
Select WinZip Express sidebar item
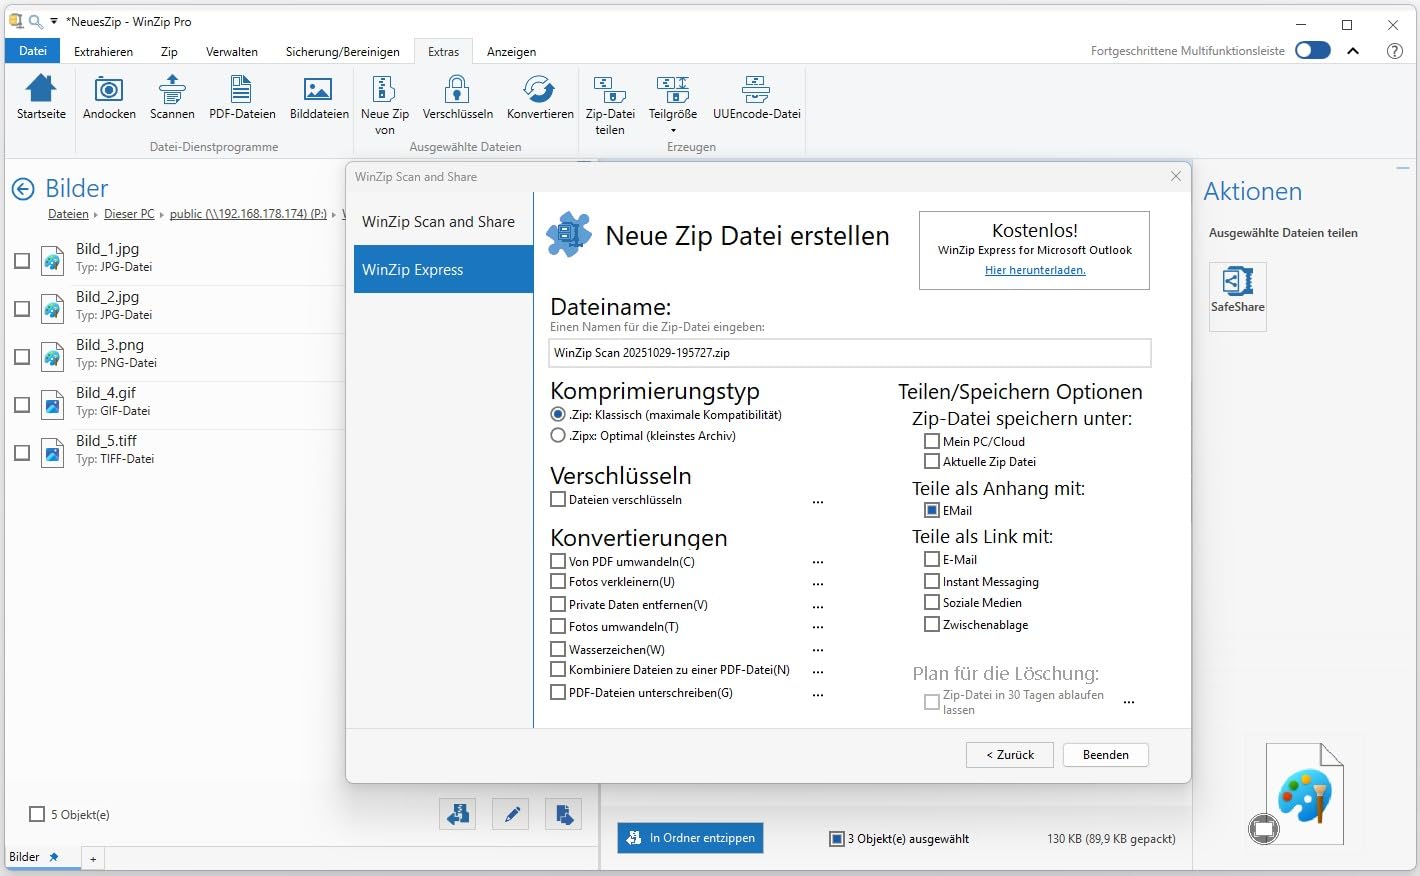pos(443,270)
